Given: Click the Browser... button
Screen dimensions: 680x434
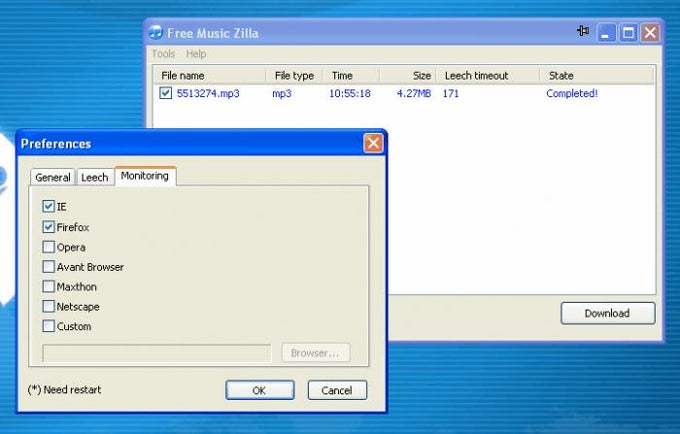Looking at the screenshot, I should 315,353.
